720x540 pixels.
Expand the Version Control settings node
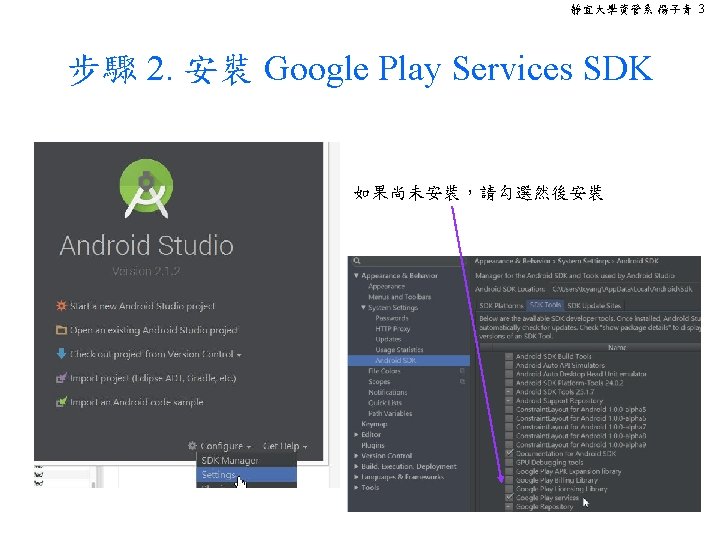point(356,456)
